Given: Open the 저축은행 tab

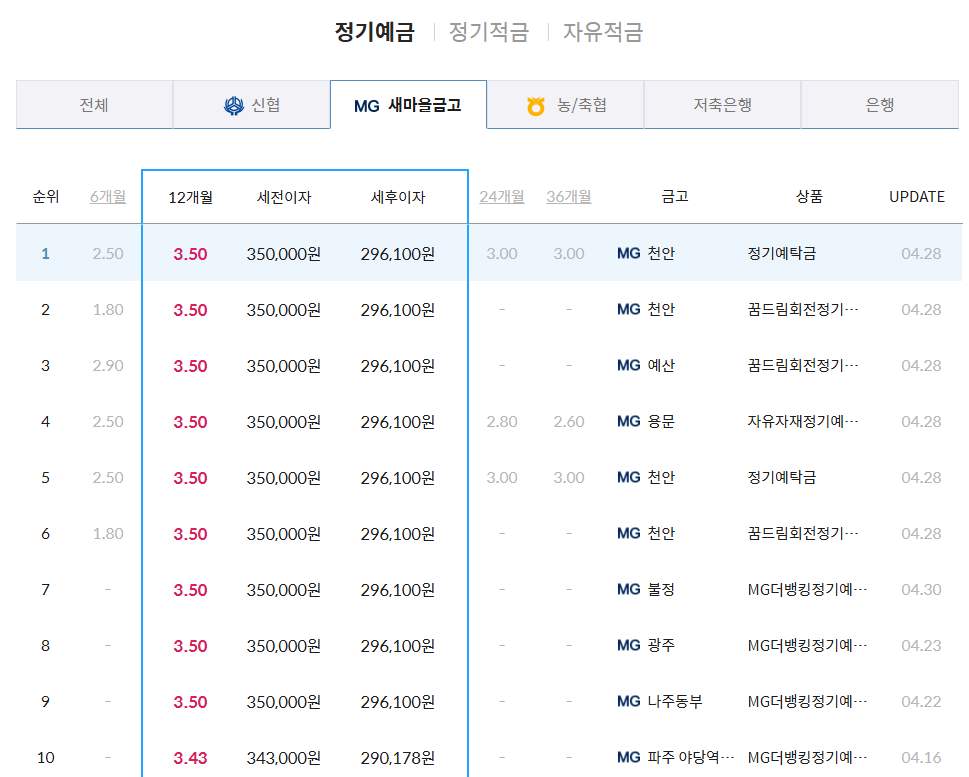Looking at the screenshot, I should click(722, 104).
